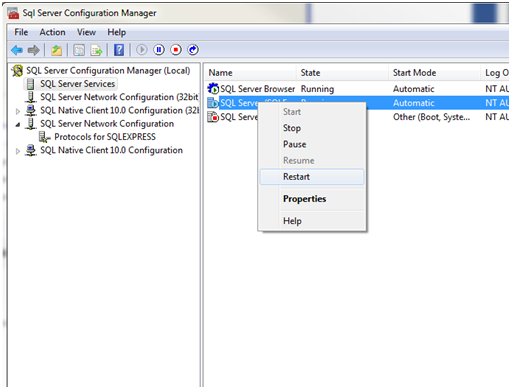Choose Pause in the context menu
511x389 pixels.
tap(312, 144)
